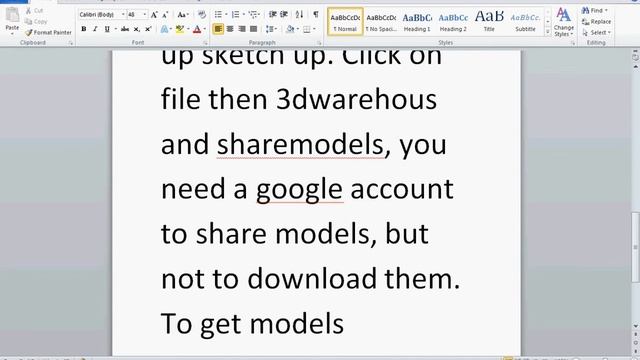Apply the Heading 2 style
Screen dimensions: 640x360
(x=453, y=22)
